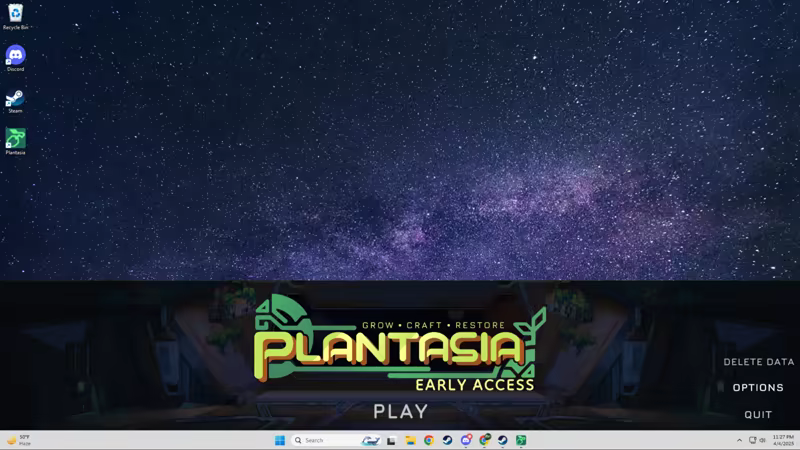Open Task View on the taskbar
The width and height of the screenshot is (800, 450).
(392, 440)
